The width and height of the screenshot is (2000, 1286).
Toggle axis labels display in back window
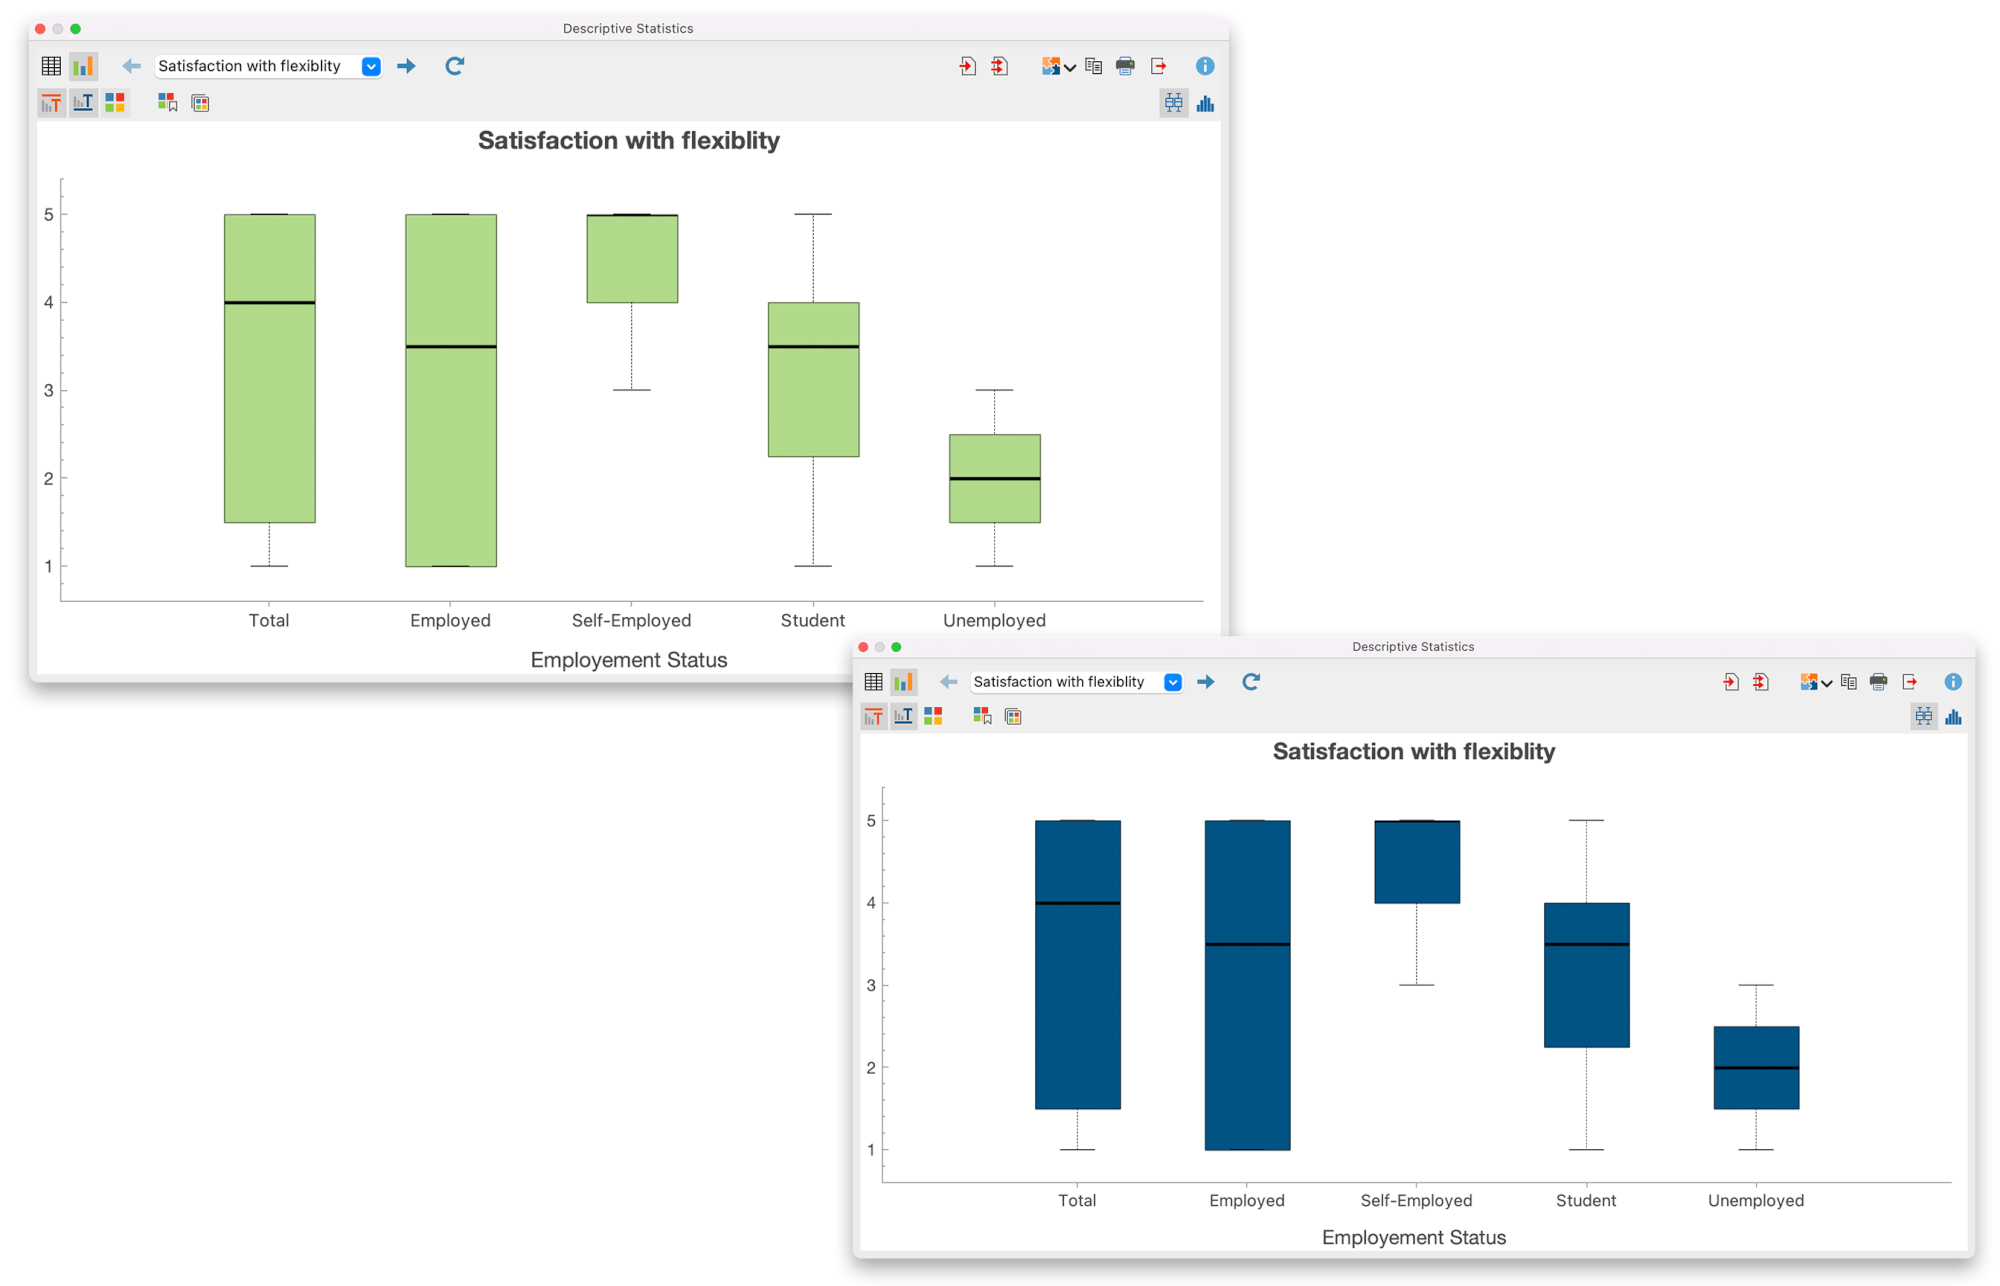(84, 103)
